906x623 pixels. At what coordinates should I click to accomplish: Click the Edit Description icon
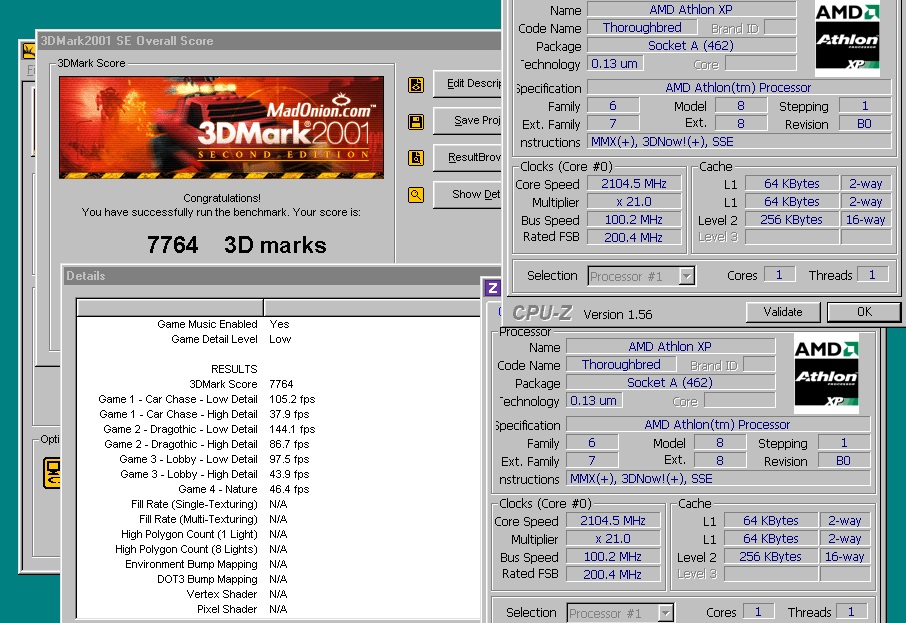(x=416, y=85)
